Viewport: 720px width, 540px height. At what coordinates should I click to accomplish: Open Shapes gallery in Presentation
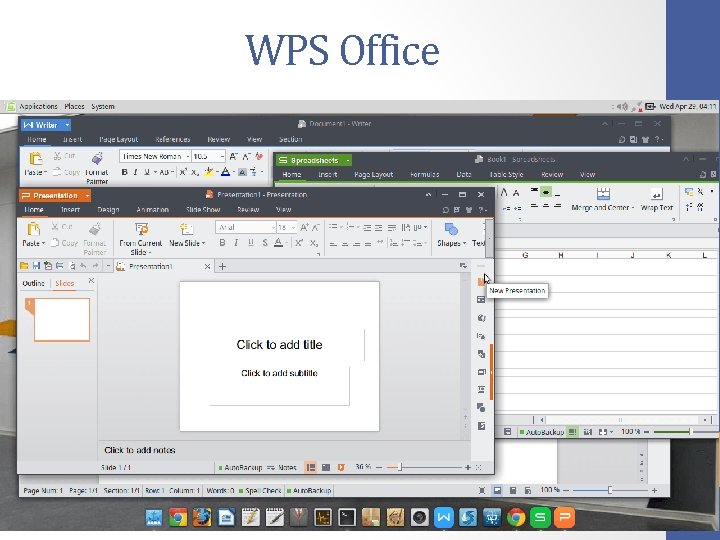pos(449,235)
